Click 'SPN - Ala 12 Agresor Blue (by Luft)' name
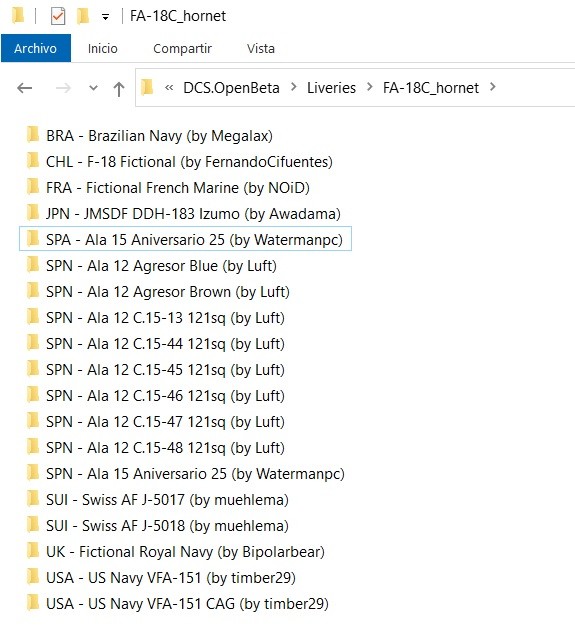The image size is (575, 641). (161, 266)
